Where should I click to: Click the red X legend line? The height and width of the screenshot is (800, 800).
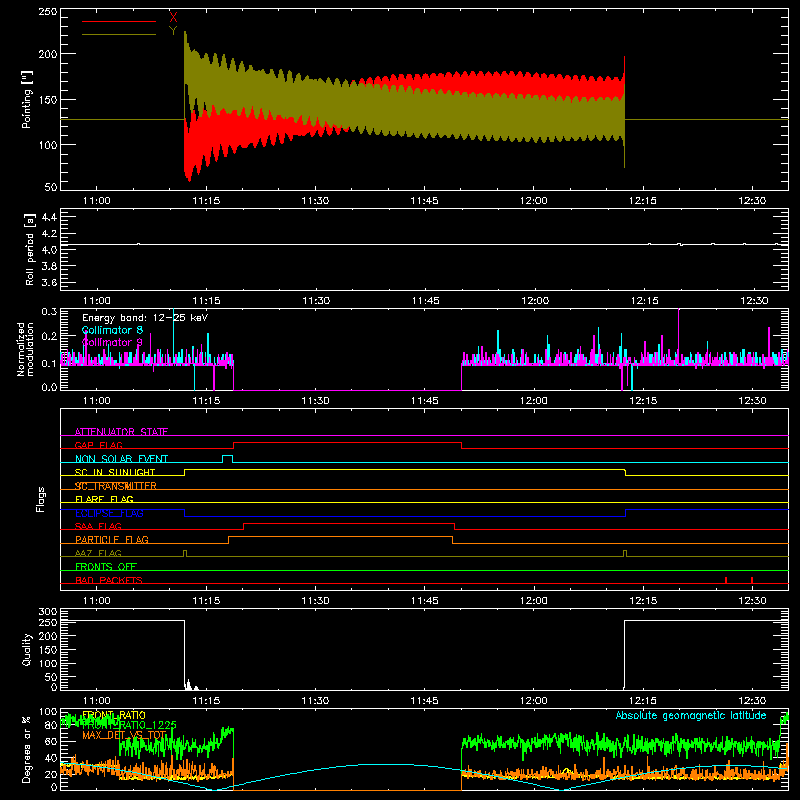tap(119, 21)
